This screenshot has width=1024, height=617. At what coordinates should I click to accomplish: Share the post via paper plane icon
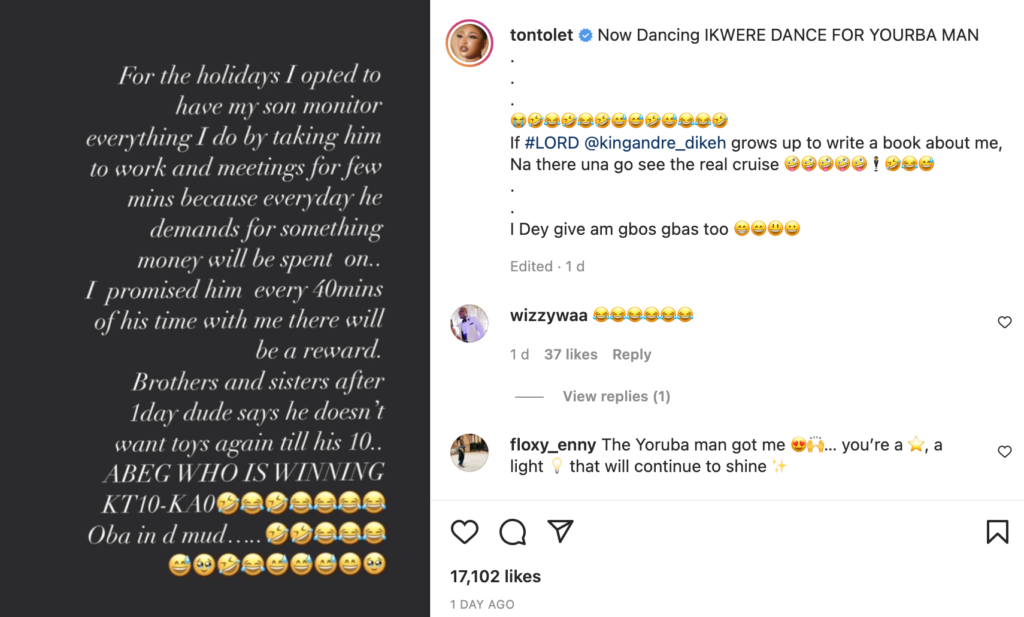point(560,531)
